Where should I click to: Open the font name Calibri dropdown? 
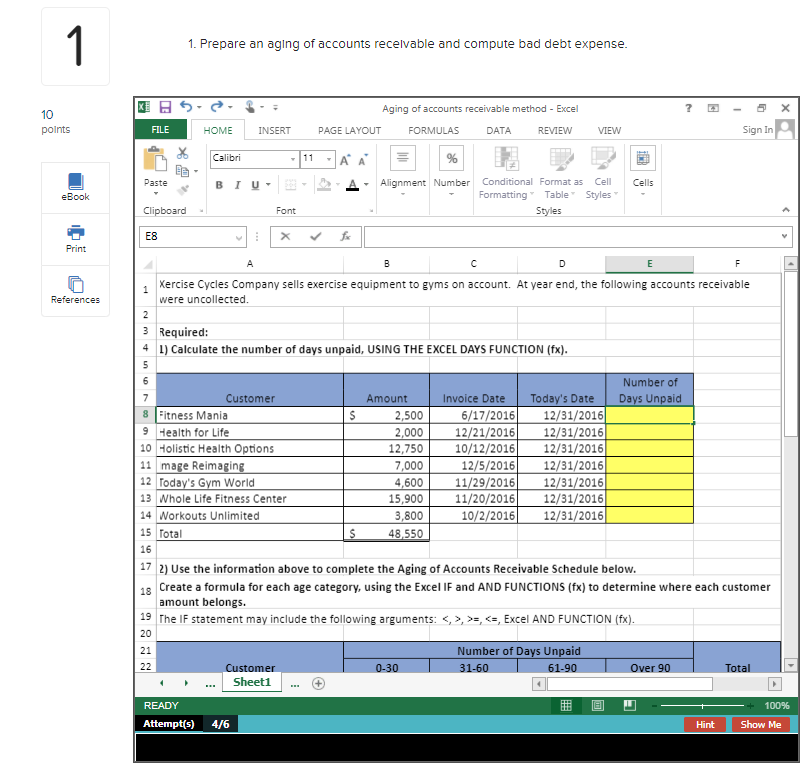click(x=292, y=159)
